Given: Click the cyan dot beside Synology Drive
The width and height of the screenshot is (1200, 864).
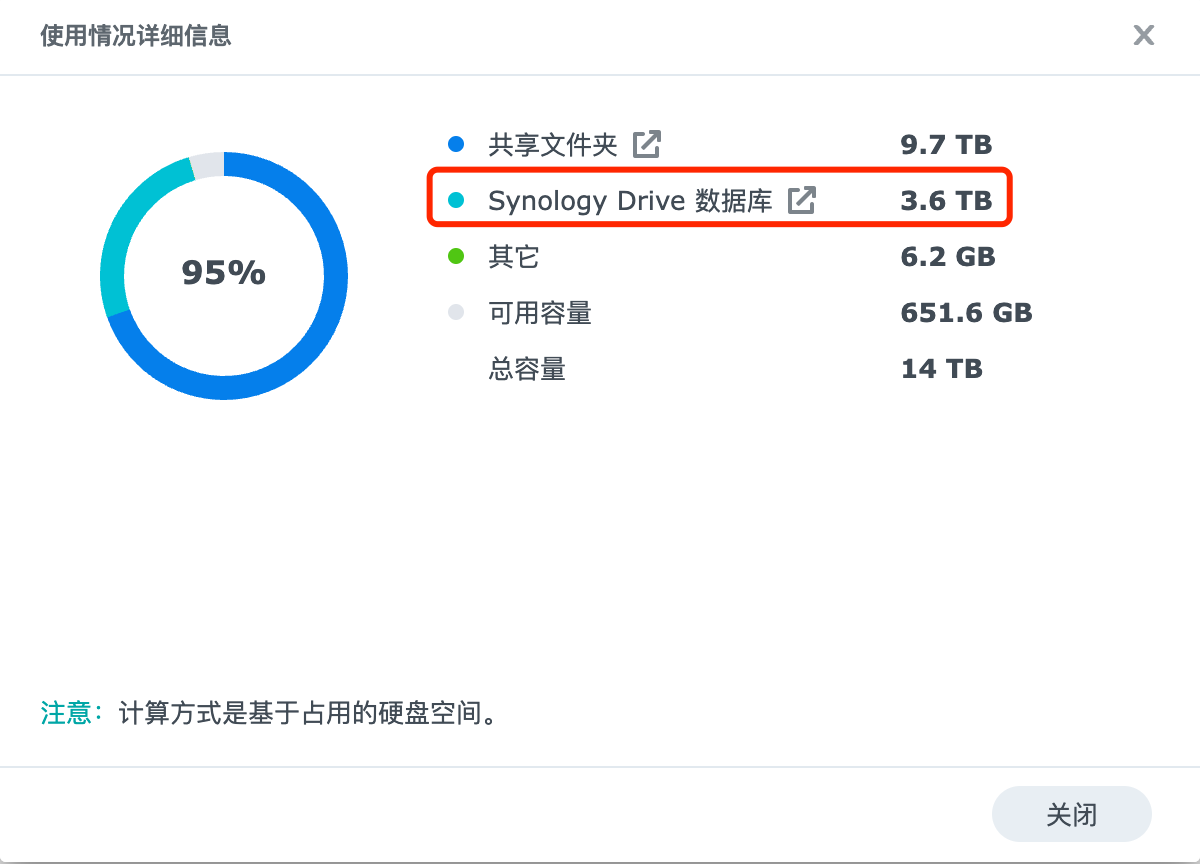Looking at the screenshot, I should coord(456,200).
